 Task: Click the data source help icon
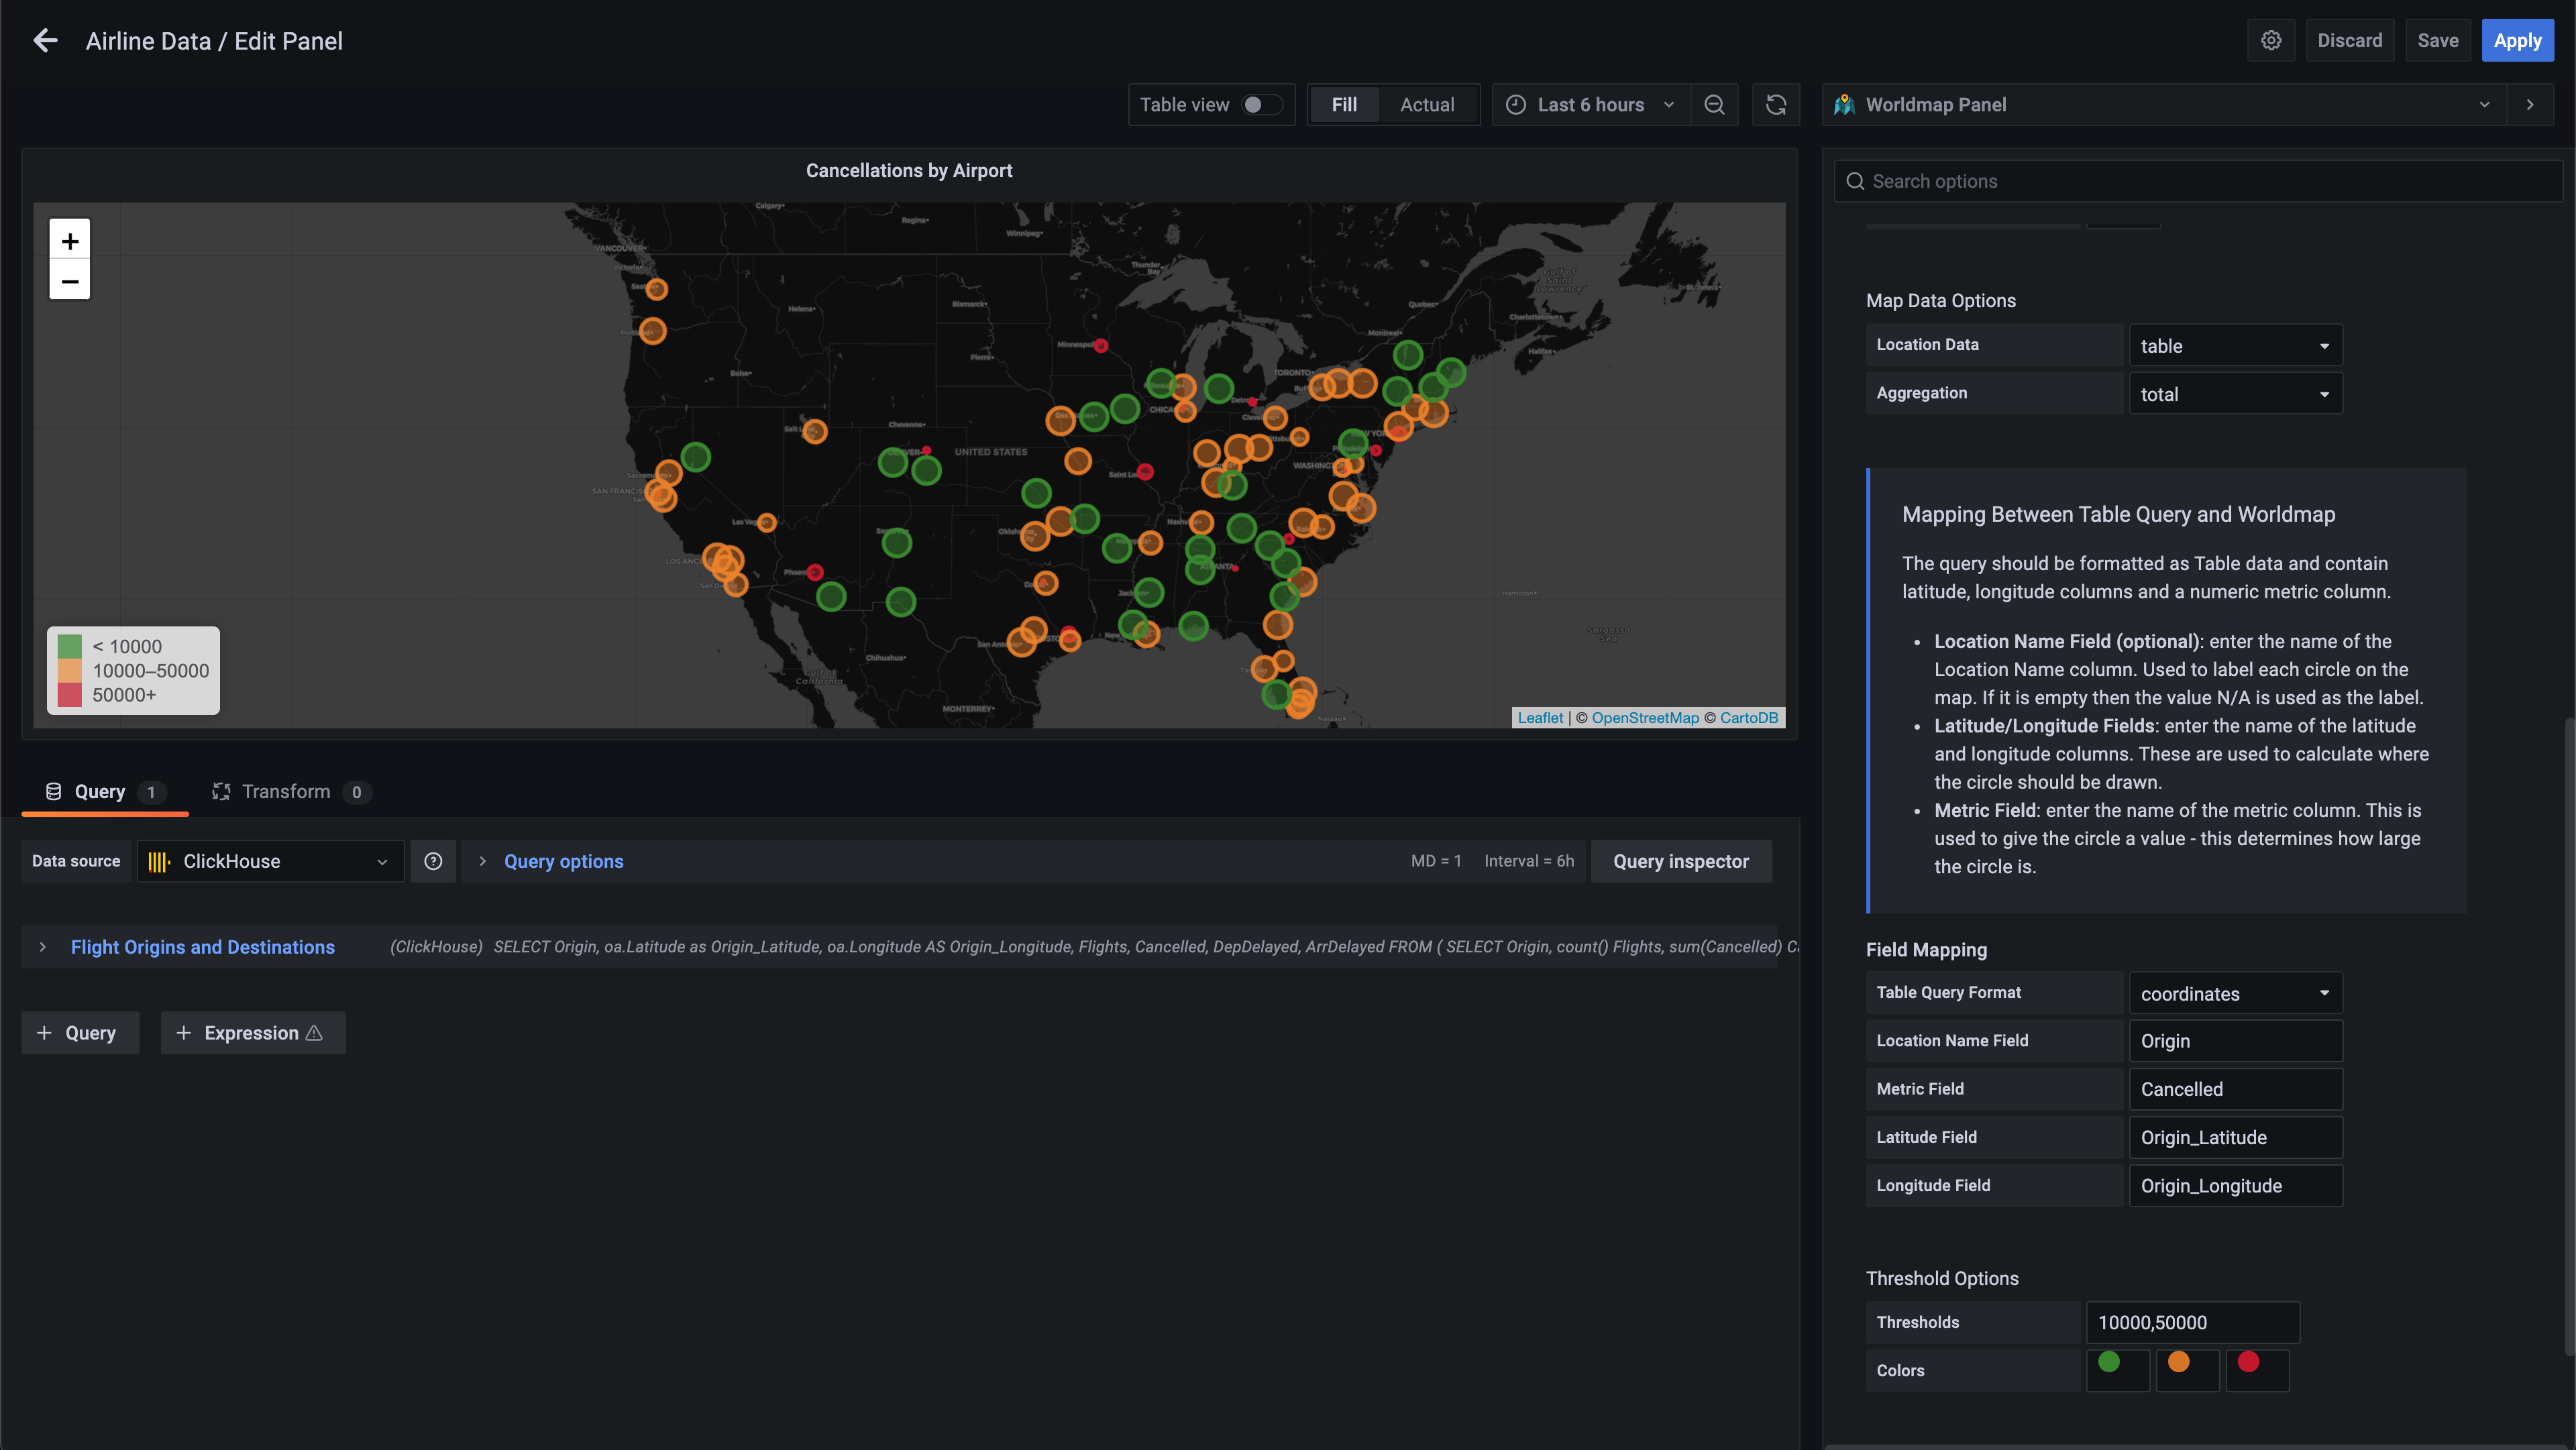coord(433,861)
